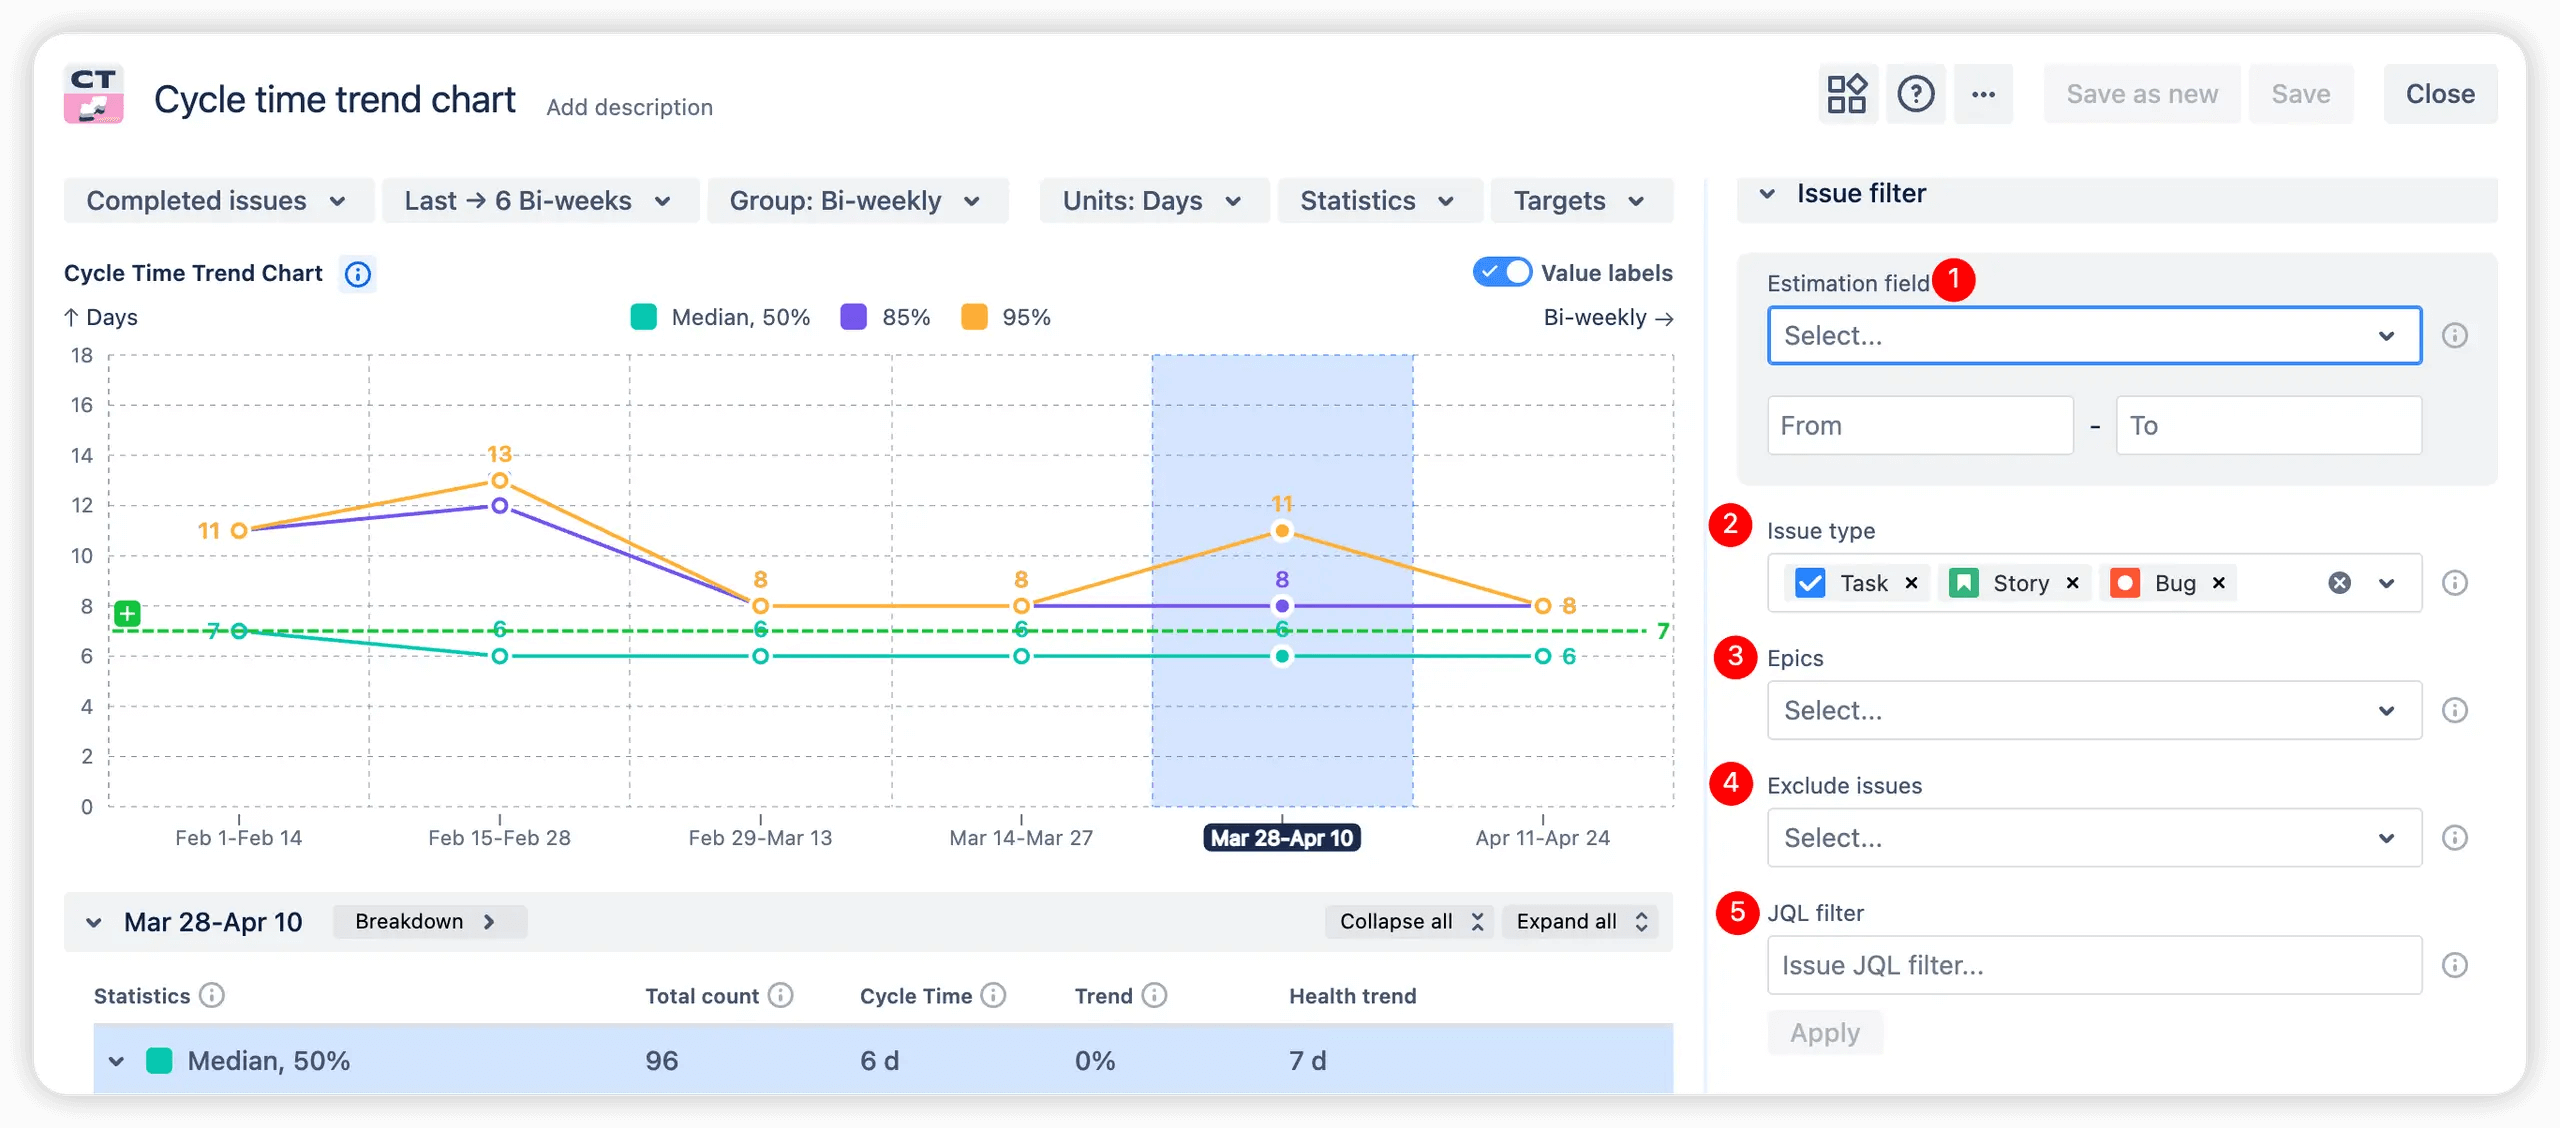The image size is (2560, 1128).
Task: Click the Collapse all button
Action: point(1410,921)
